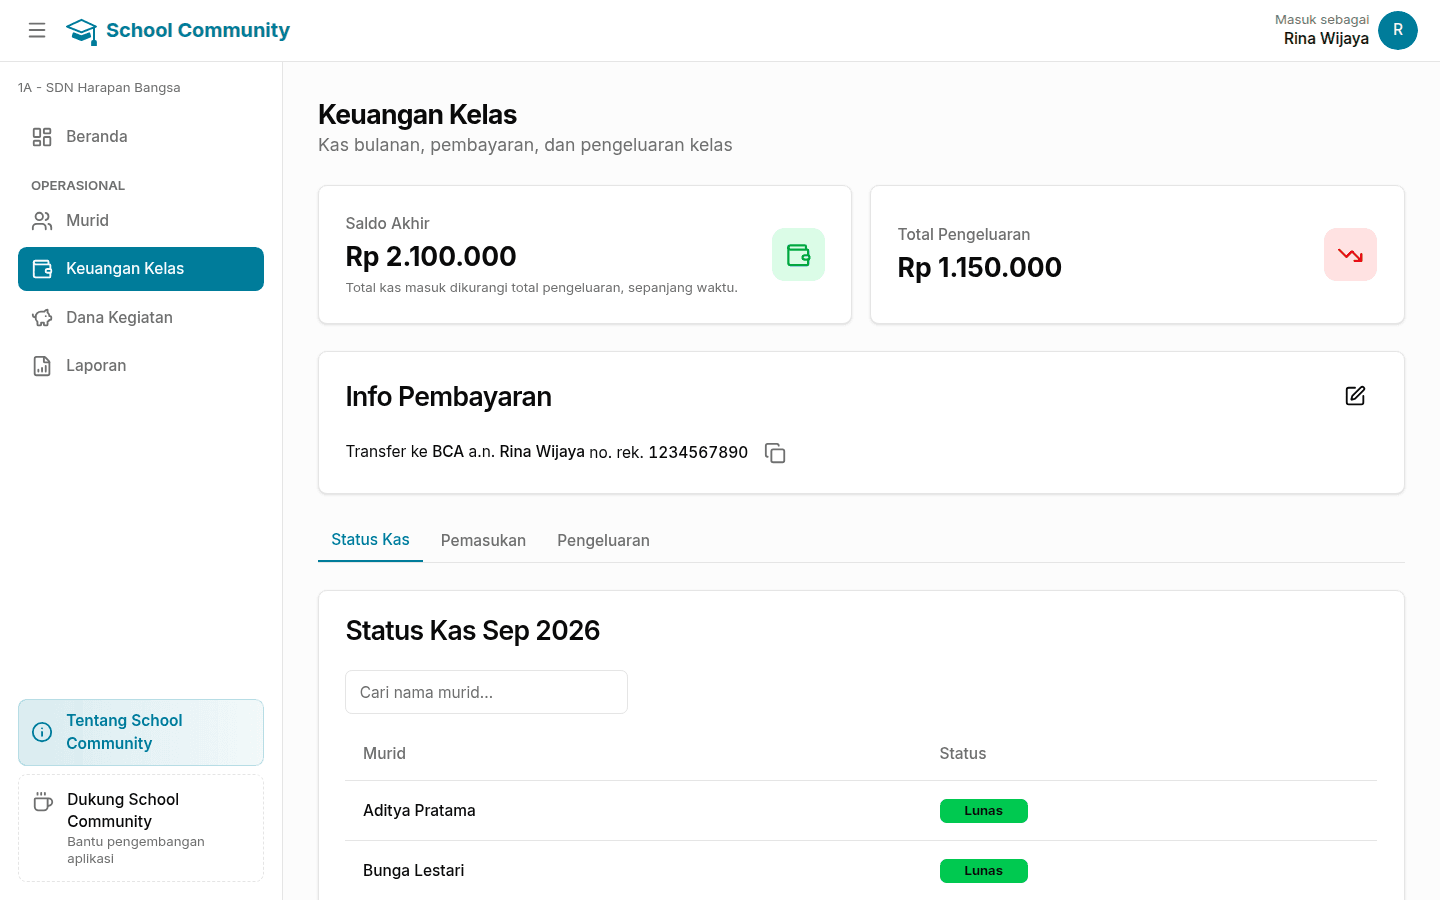Viewport: 1440px width, 900px height.
Task: Copy the payment info text
Action: coord(775,453)
